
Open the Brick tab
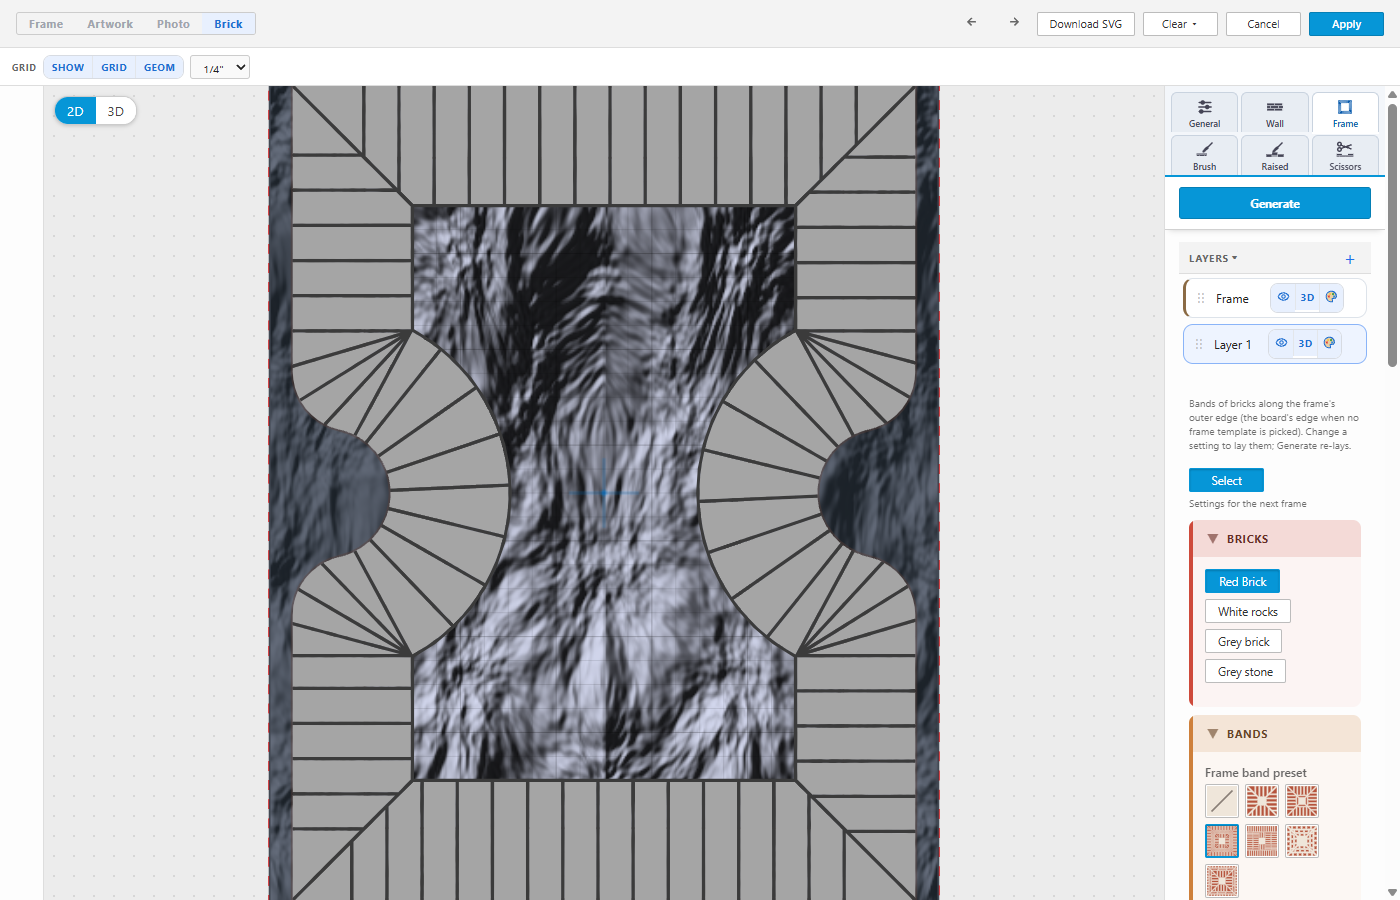(x=228, y=24)
